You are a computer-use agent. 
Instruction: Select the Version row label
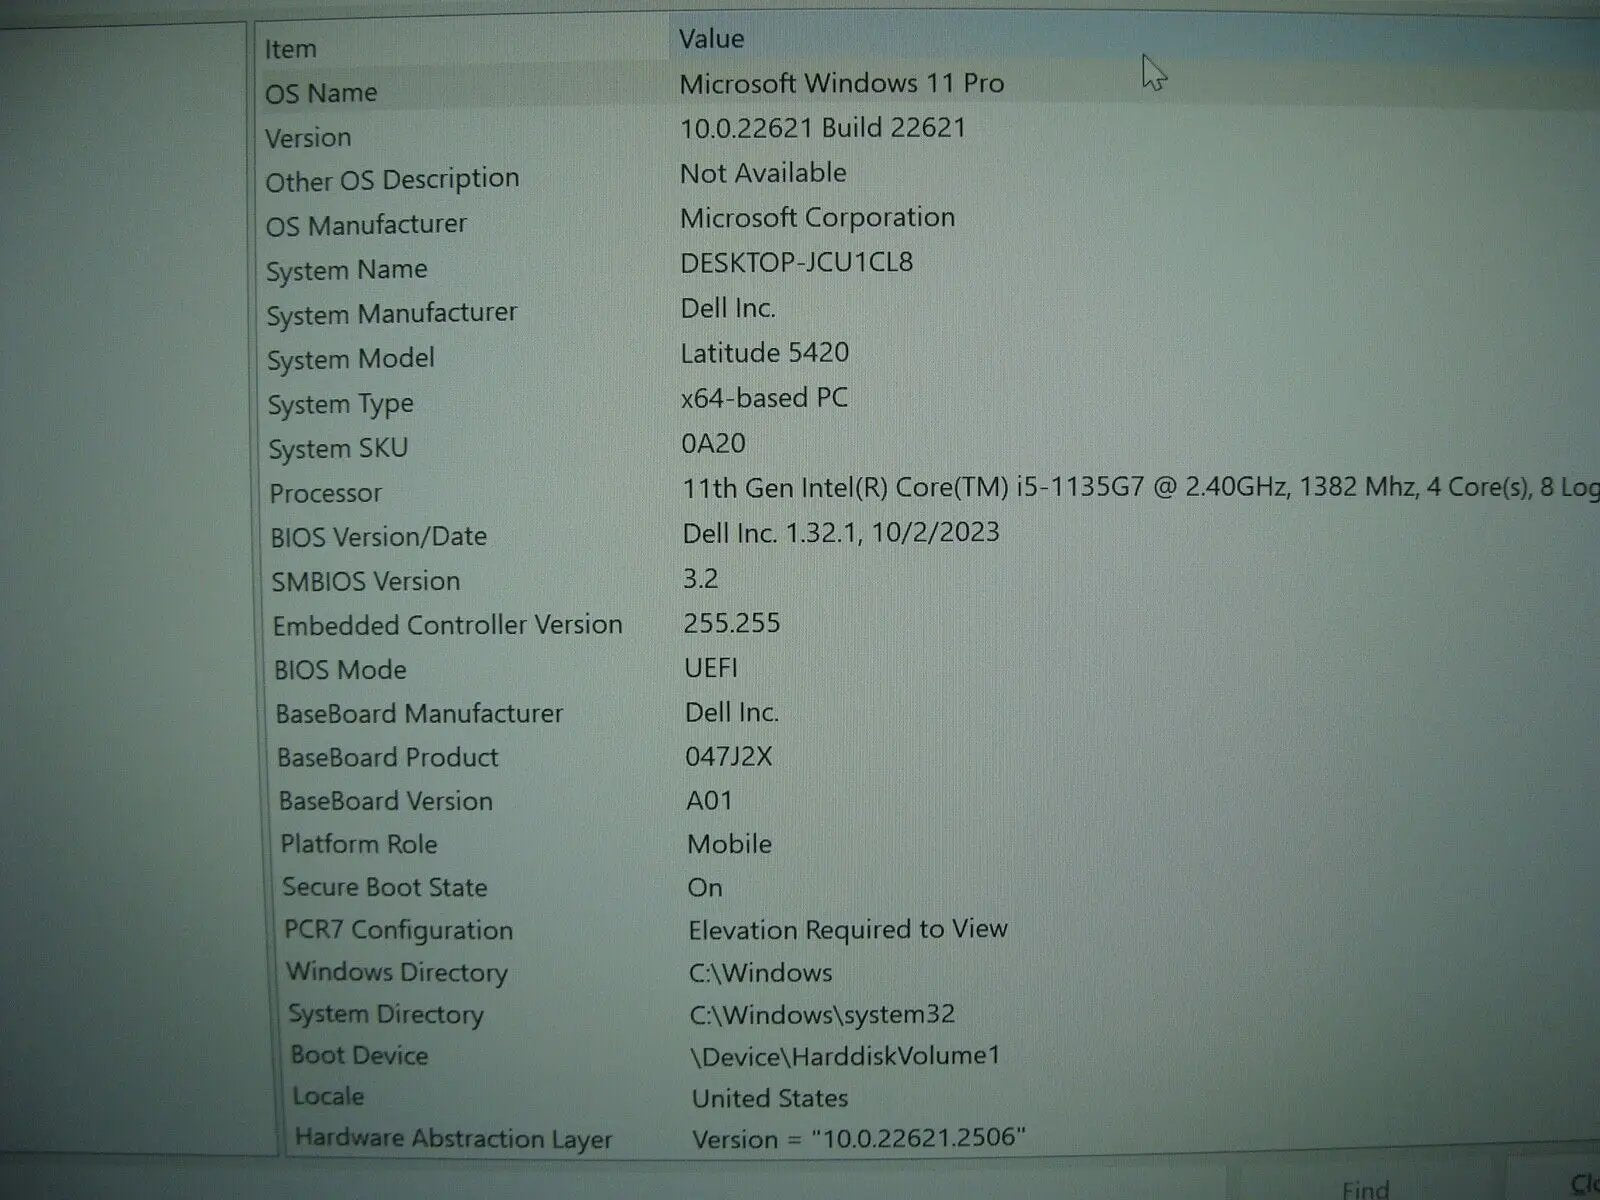click(308, 138)
